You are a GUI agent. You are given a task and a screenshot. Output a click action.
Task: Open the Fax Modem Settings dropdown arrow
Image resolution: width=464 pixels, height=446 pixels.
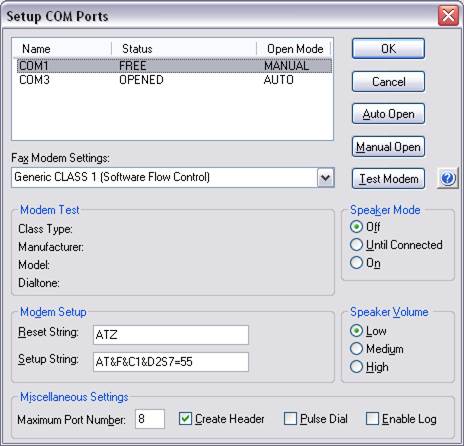[325, 178]
